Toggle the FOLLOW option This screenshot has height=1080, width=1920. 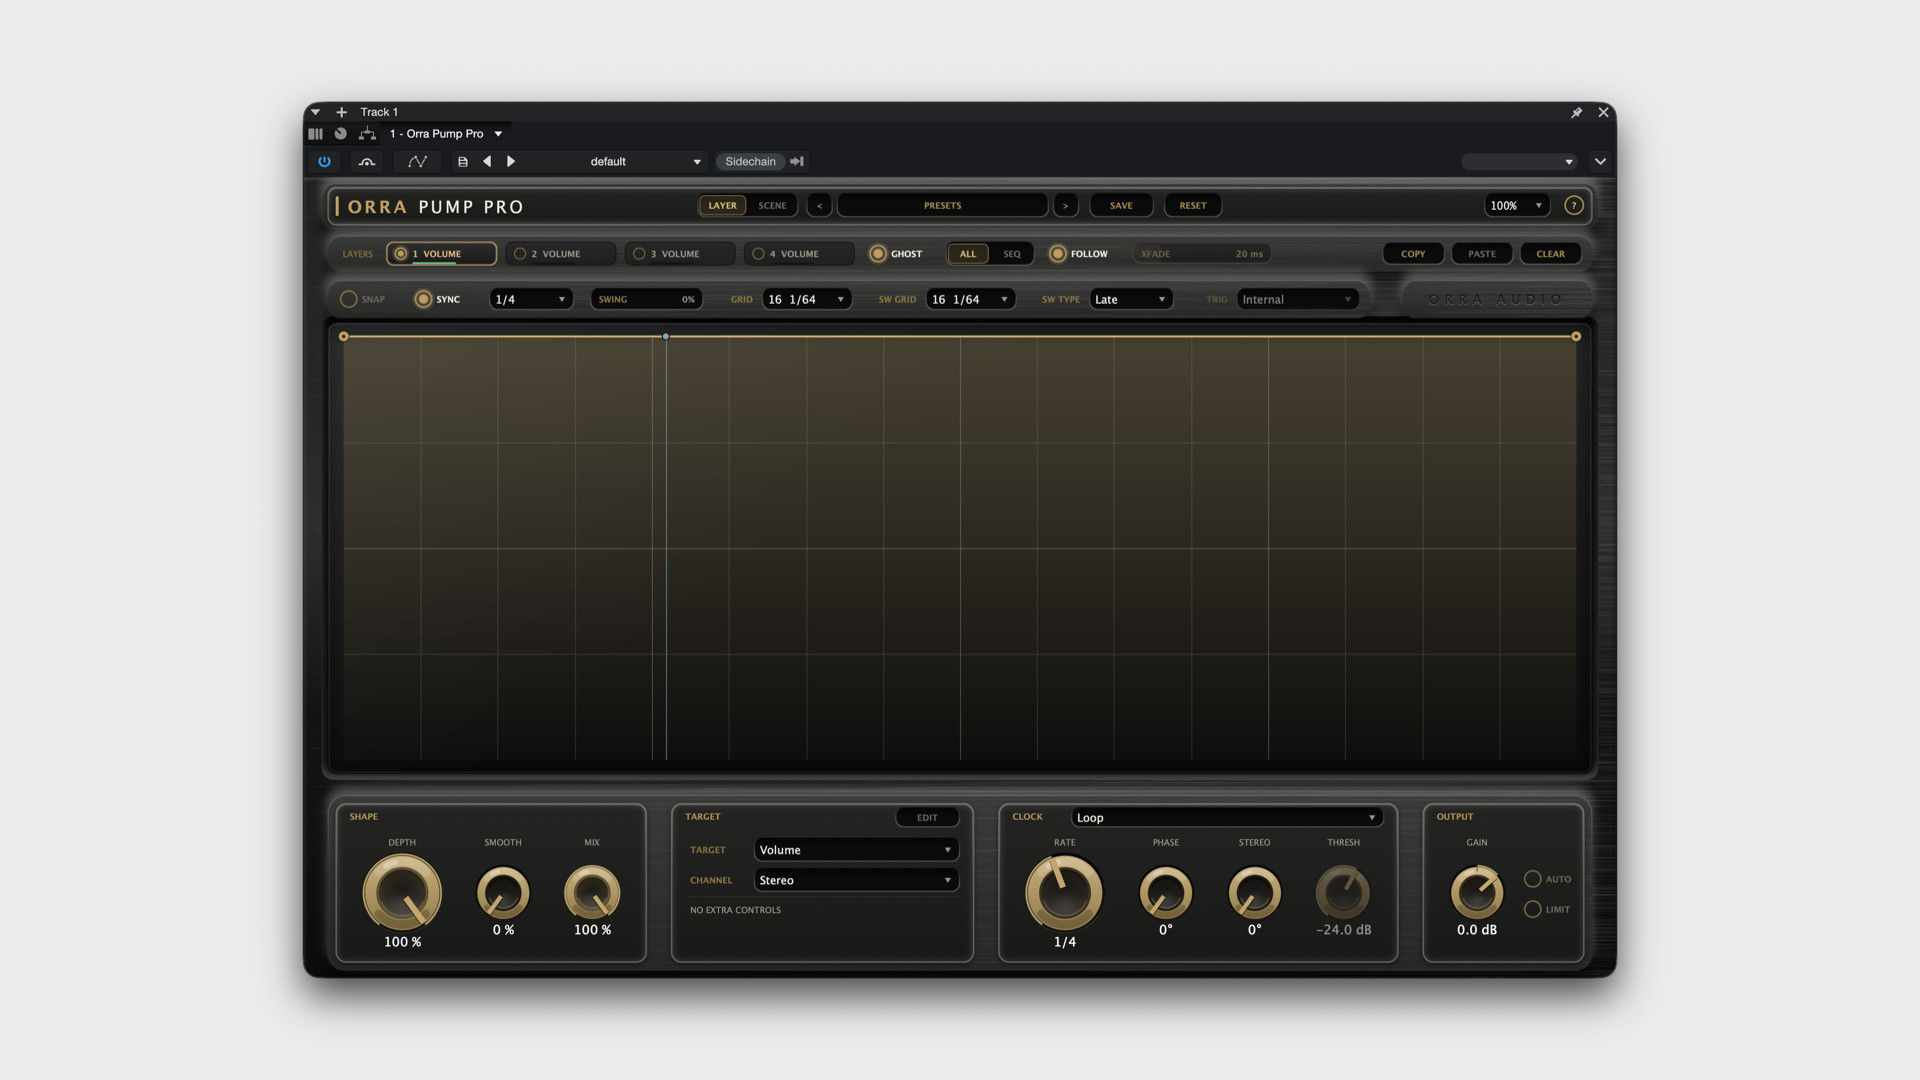tap(1057, 254)
